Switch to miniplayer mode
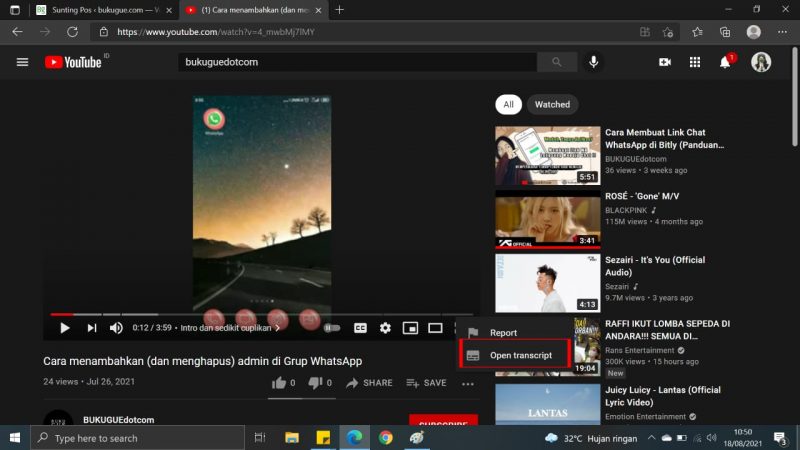This screenshot has height=450, width=800. (410, 328)
